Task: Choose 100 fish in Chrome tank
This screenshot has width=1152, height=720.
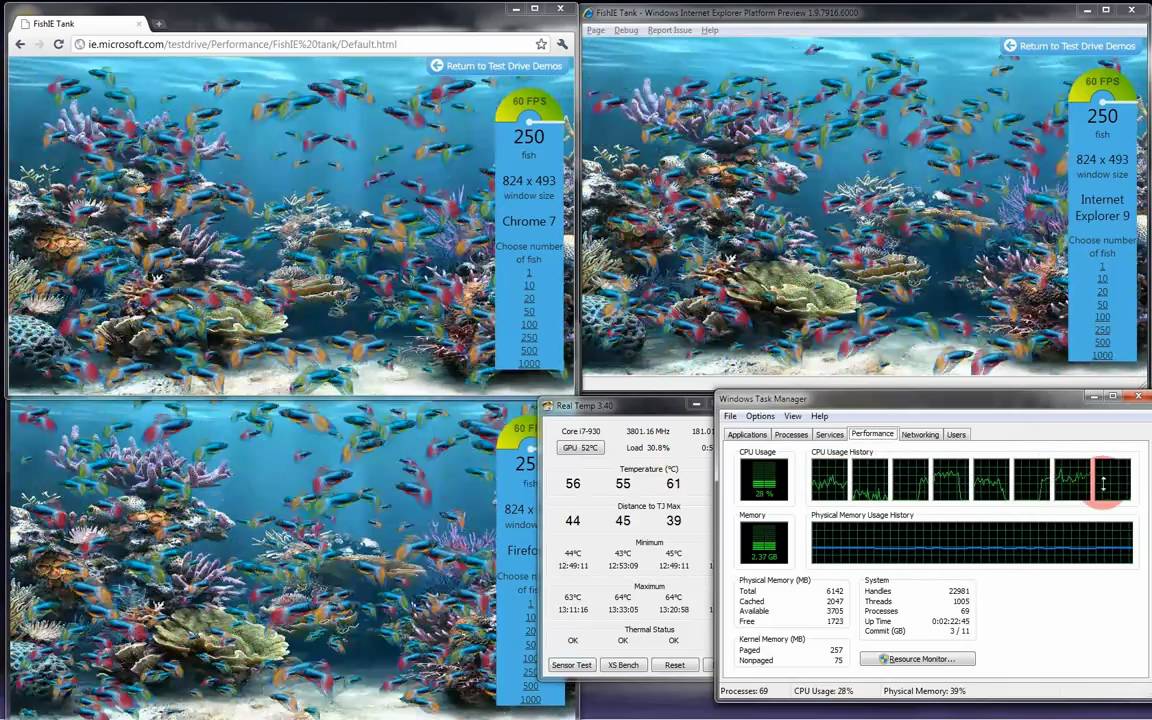Action: [529, 325]
